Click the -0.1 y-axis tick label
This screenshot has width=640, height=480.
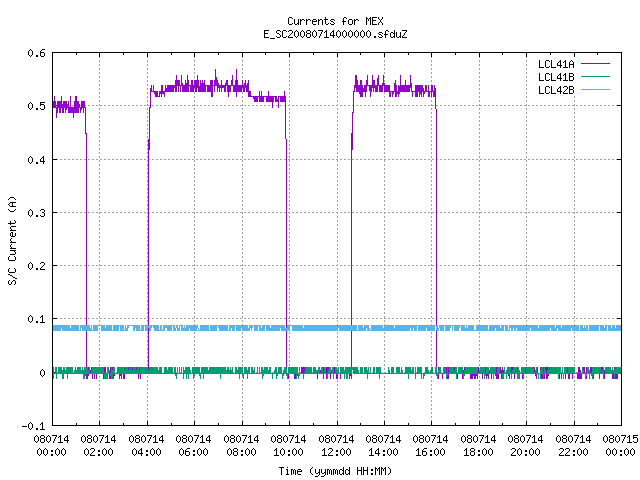coord(33,426)
